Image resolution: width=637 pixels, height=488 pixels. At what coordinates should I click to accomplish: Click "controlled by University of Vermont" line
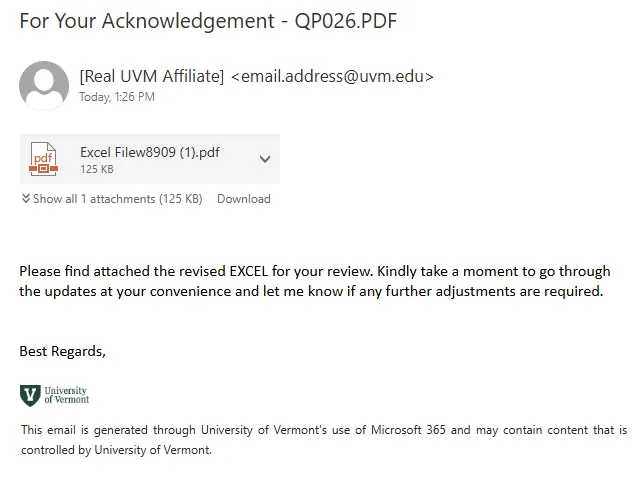116,450
